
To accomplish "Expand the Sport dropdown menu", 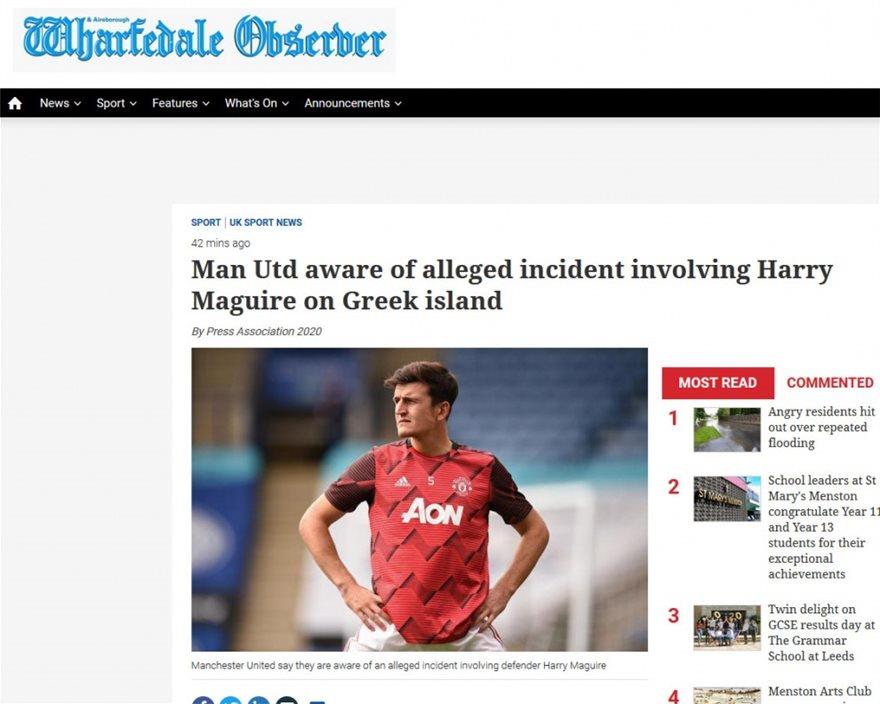I will click(x=116, y=103).
